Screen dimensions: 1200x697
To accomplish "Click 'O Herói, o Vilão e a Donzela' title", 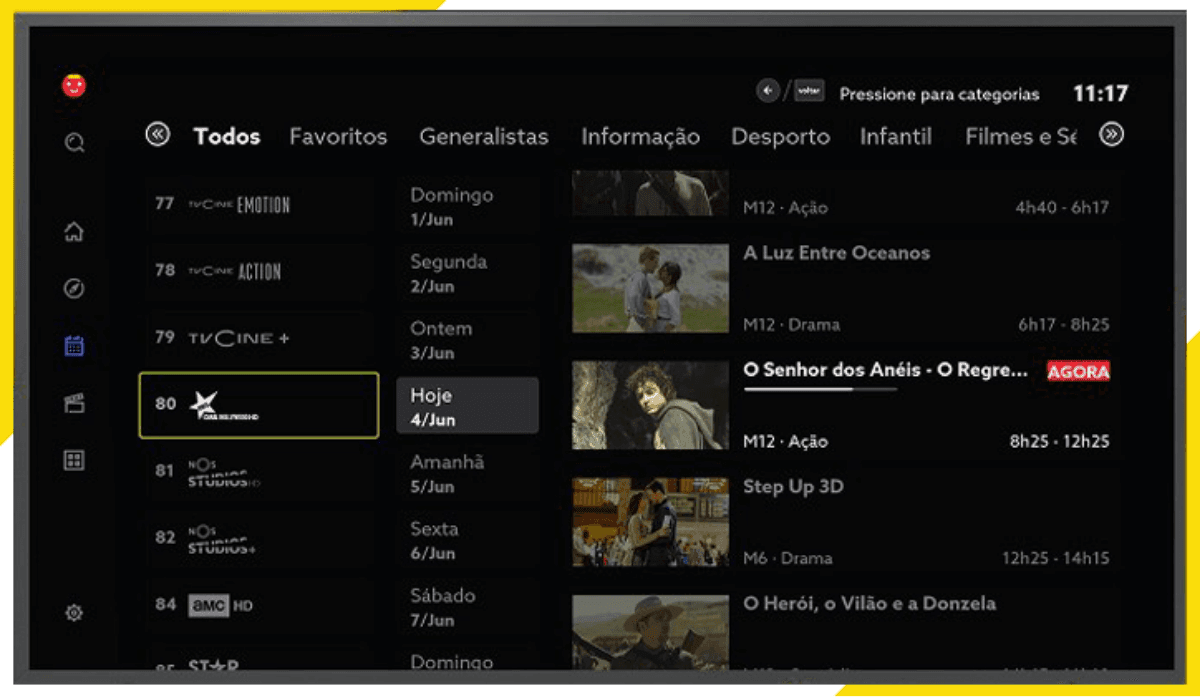I will coord(869,604).
